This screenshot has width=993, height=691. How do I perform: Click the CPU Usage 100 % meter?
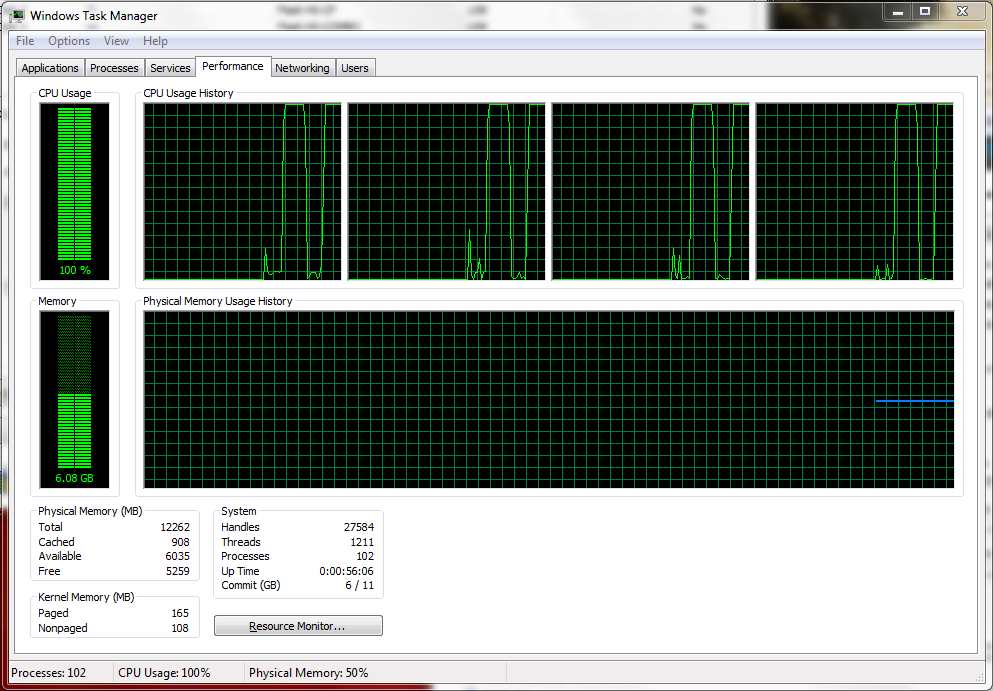click(x=75, y=191)
